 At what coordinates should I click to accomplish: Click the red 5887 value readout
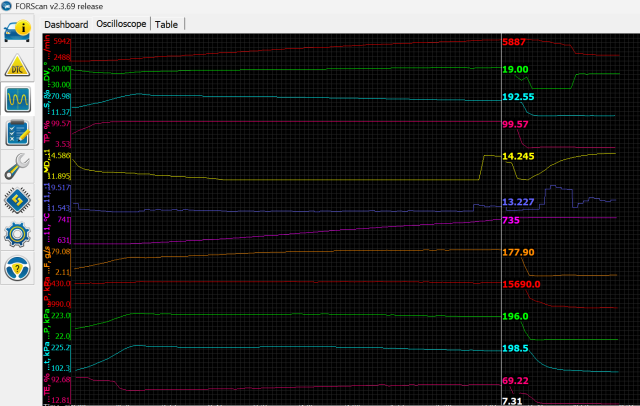515,43
